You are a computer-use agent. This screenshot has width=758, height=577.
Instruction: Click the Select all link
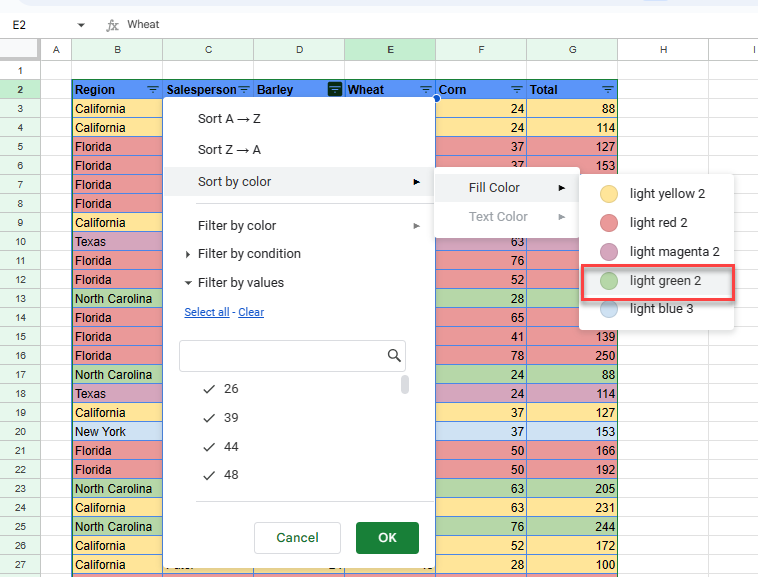[x=207, y=312]
